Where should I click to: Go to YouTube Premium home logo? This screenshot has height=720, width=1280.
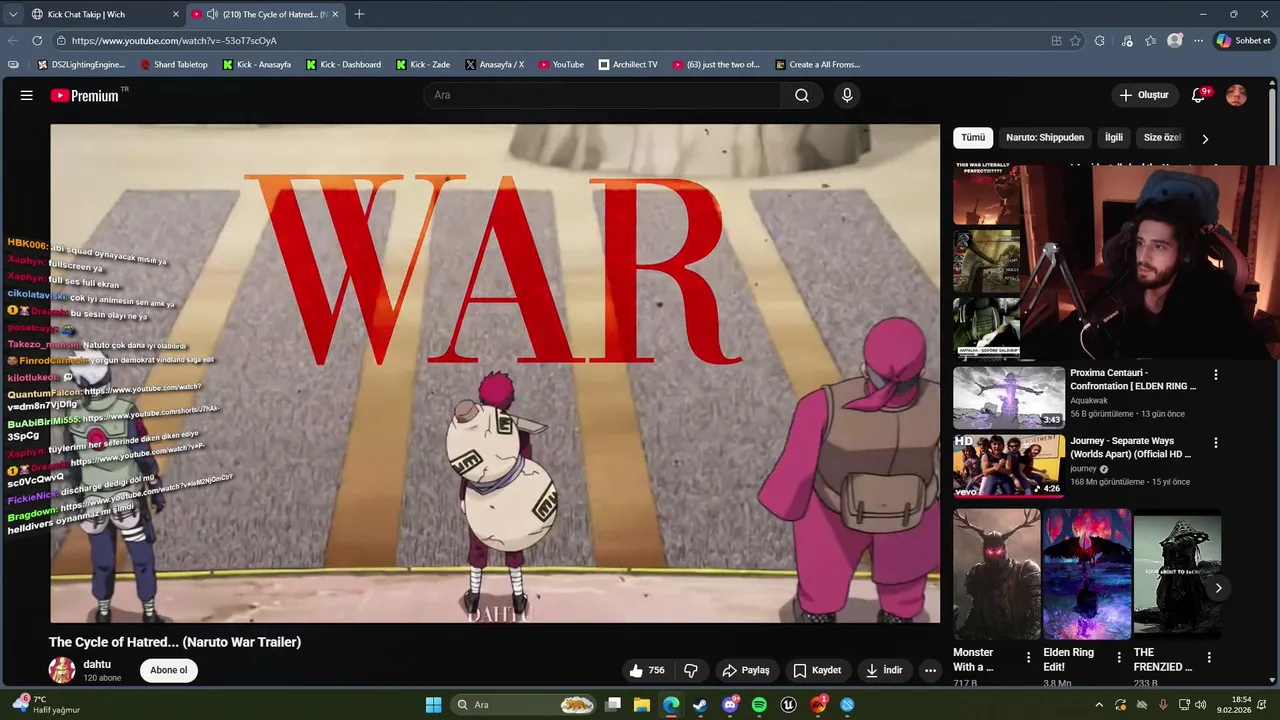(x=85, y=95)
